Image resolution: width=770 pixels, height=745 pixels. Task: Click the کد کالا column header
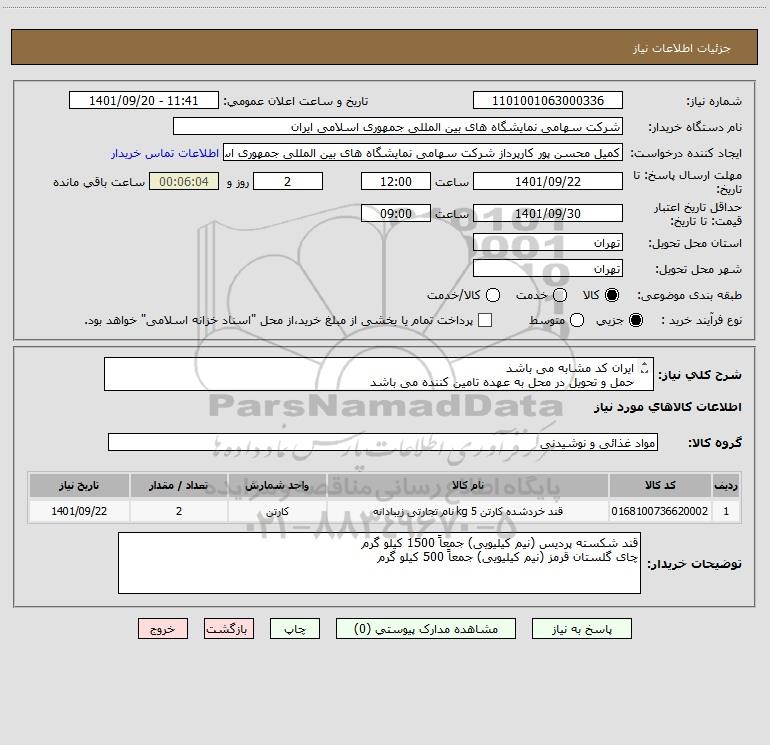point(660,485)
